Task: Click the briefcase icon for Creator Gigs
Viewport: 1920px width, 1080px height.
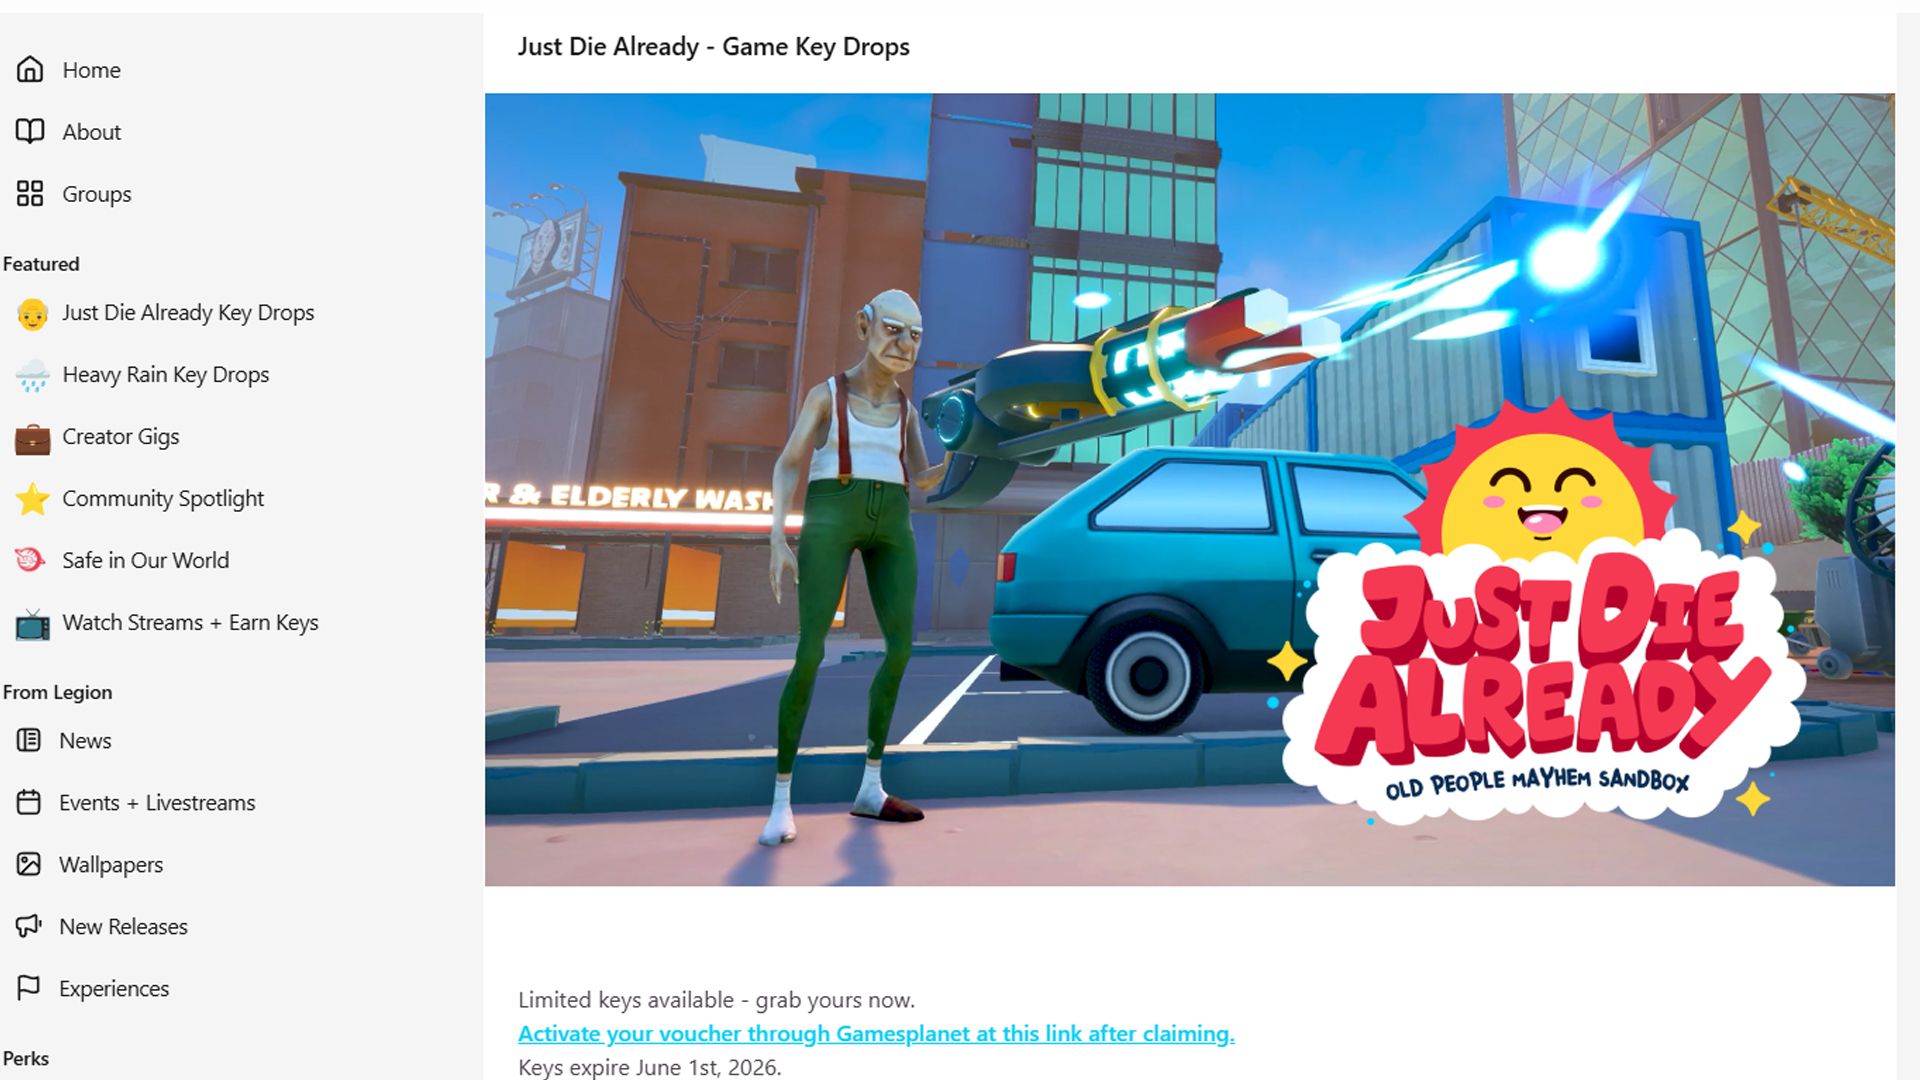Action: tap(32, 438)
